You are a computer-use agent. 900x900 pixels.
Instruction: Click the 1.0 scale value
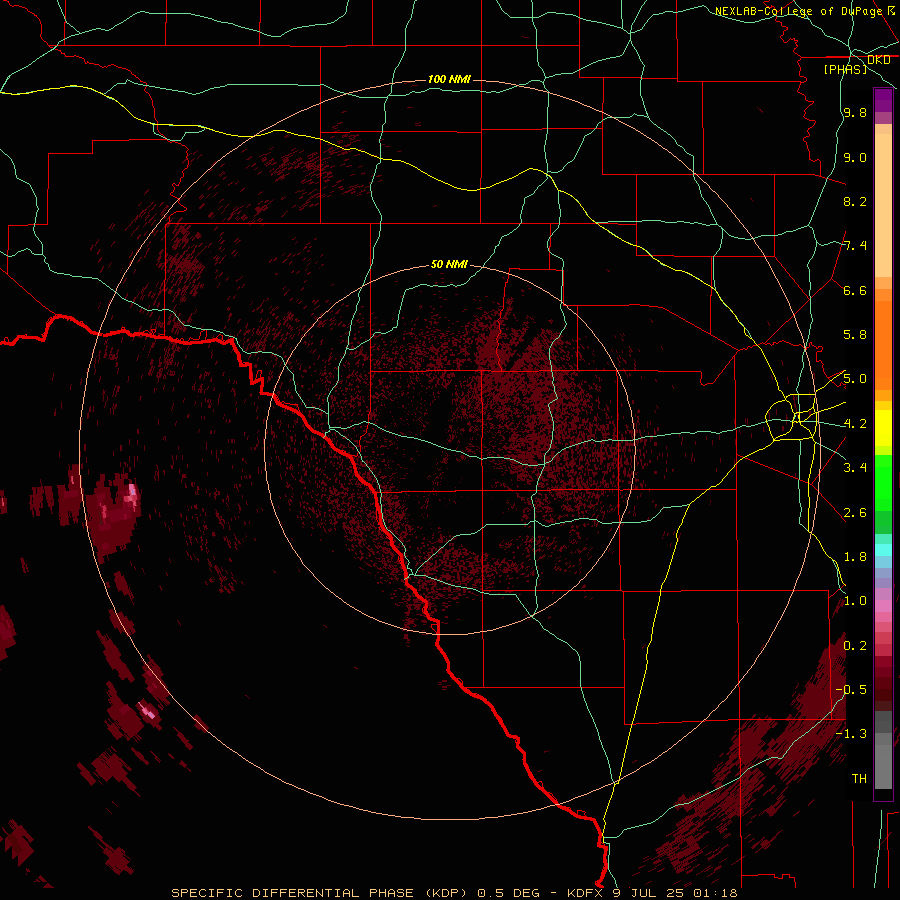855,601
